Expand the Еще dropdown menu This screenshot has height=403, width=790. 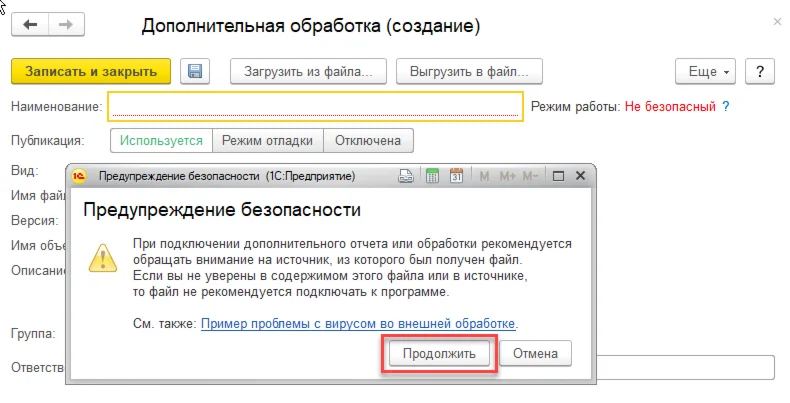coord(705,72)
